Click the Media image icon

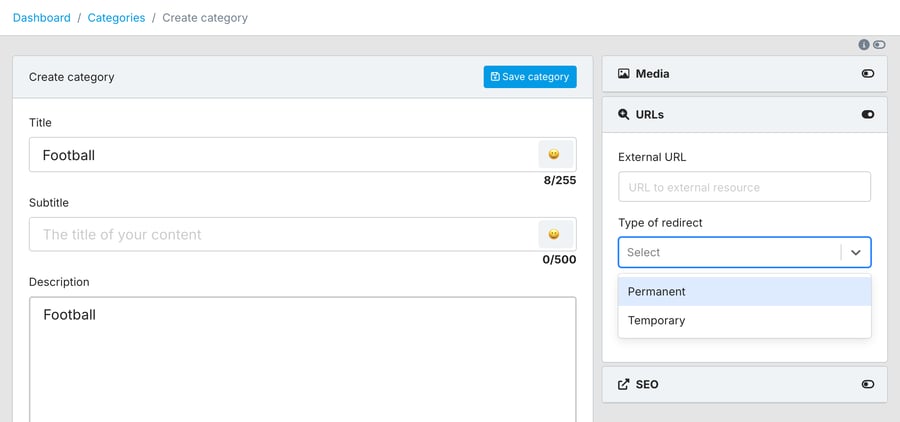click(623, 73)
